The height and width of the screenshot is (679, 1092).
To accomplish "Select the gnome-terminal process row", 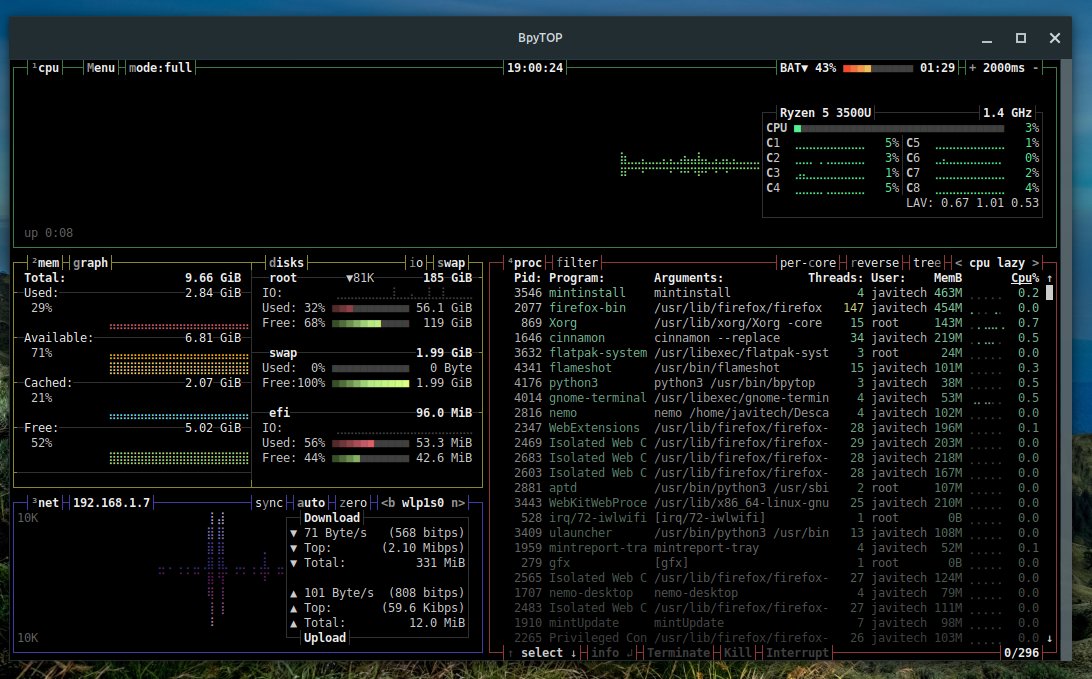I will pyautogui.click(x=776, y=398).
